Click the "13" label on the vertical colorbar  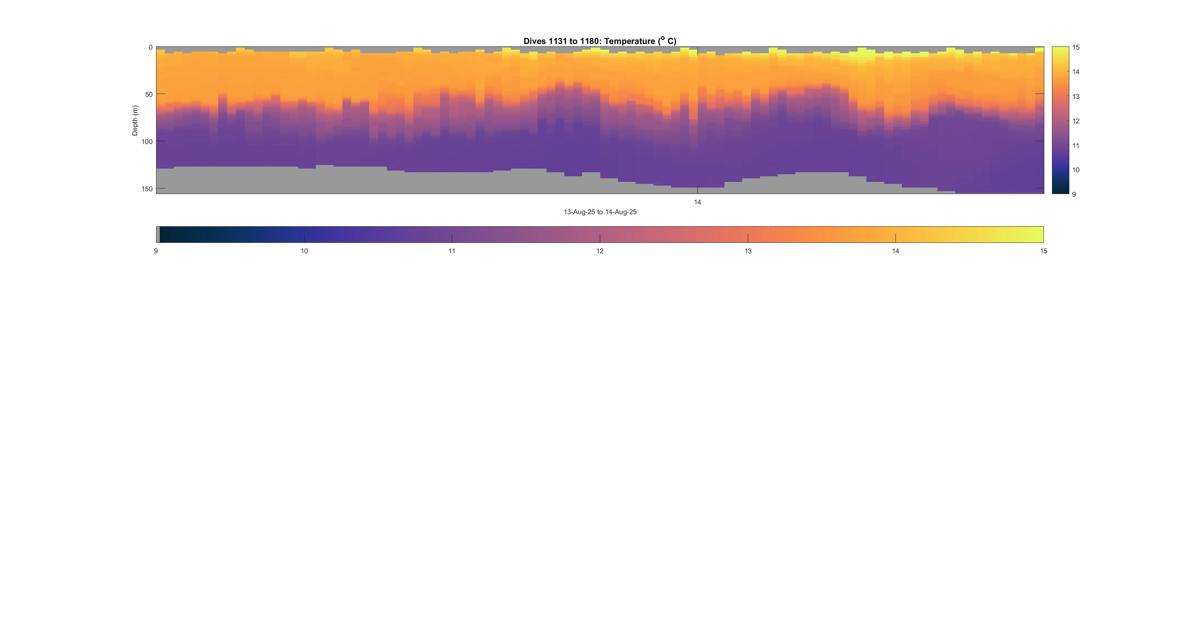pos(1076,96)
